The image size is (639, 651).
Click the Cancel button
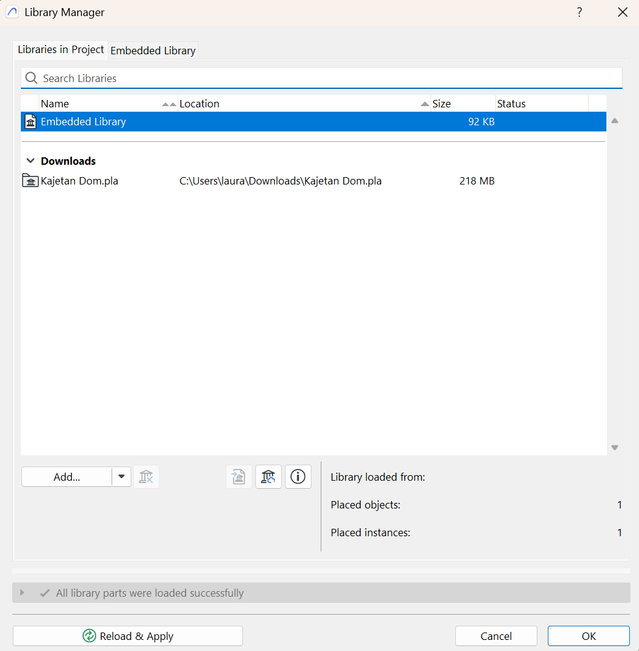496,636
